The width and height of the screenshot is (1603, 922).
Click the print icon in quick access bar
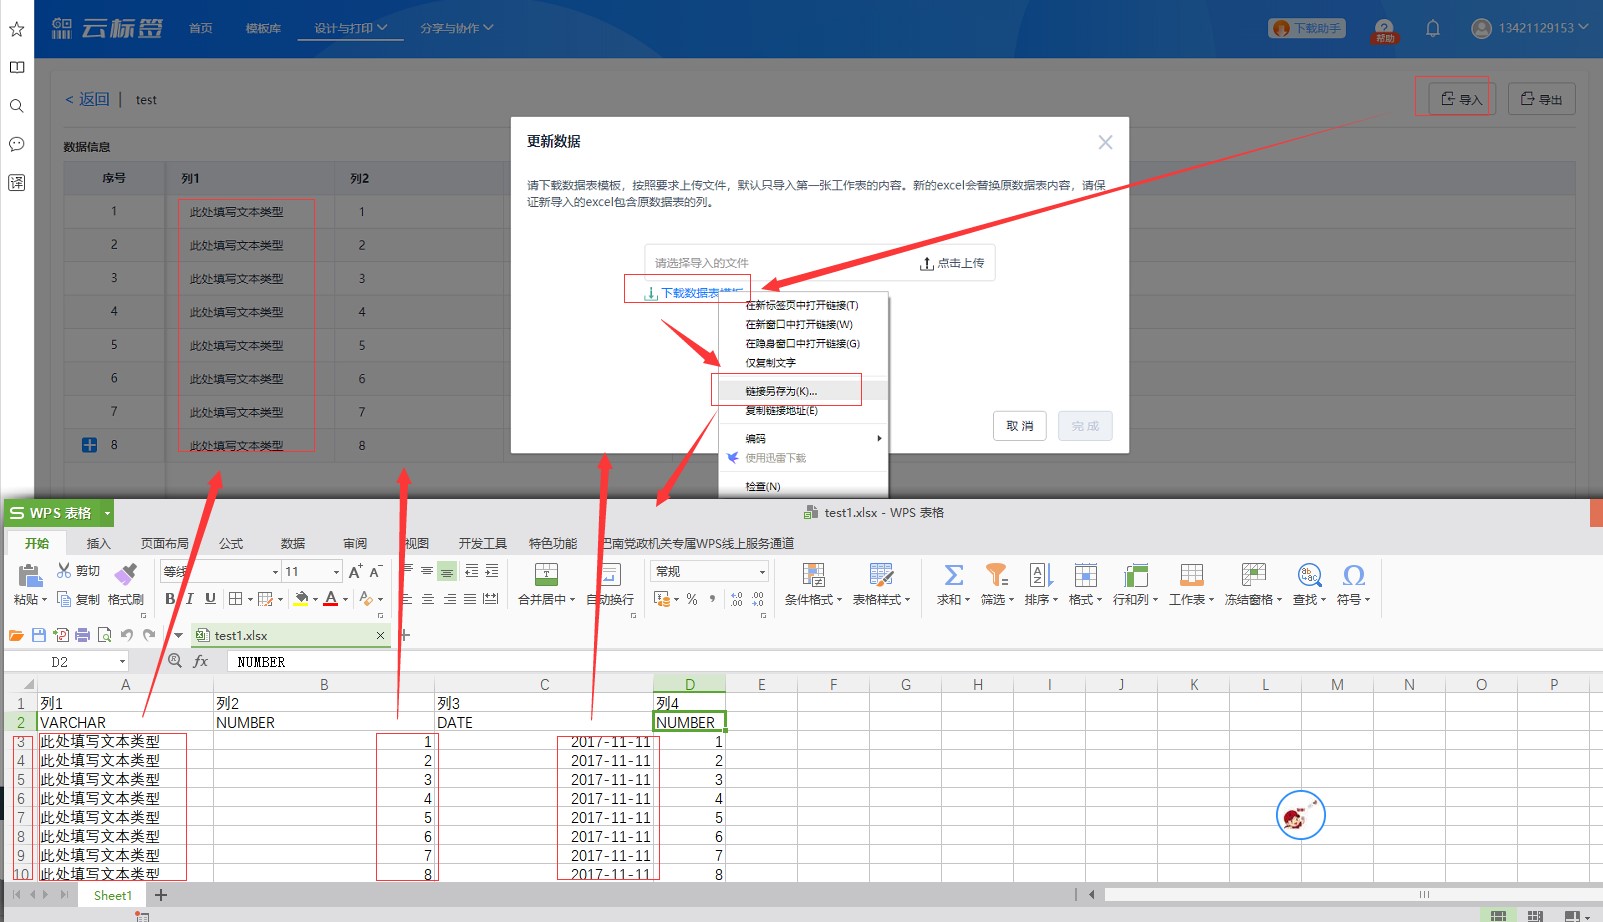coord(82,635)
